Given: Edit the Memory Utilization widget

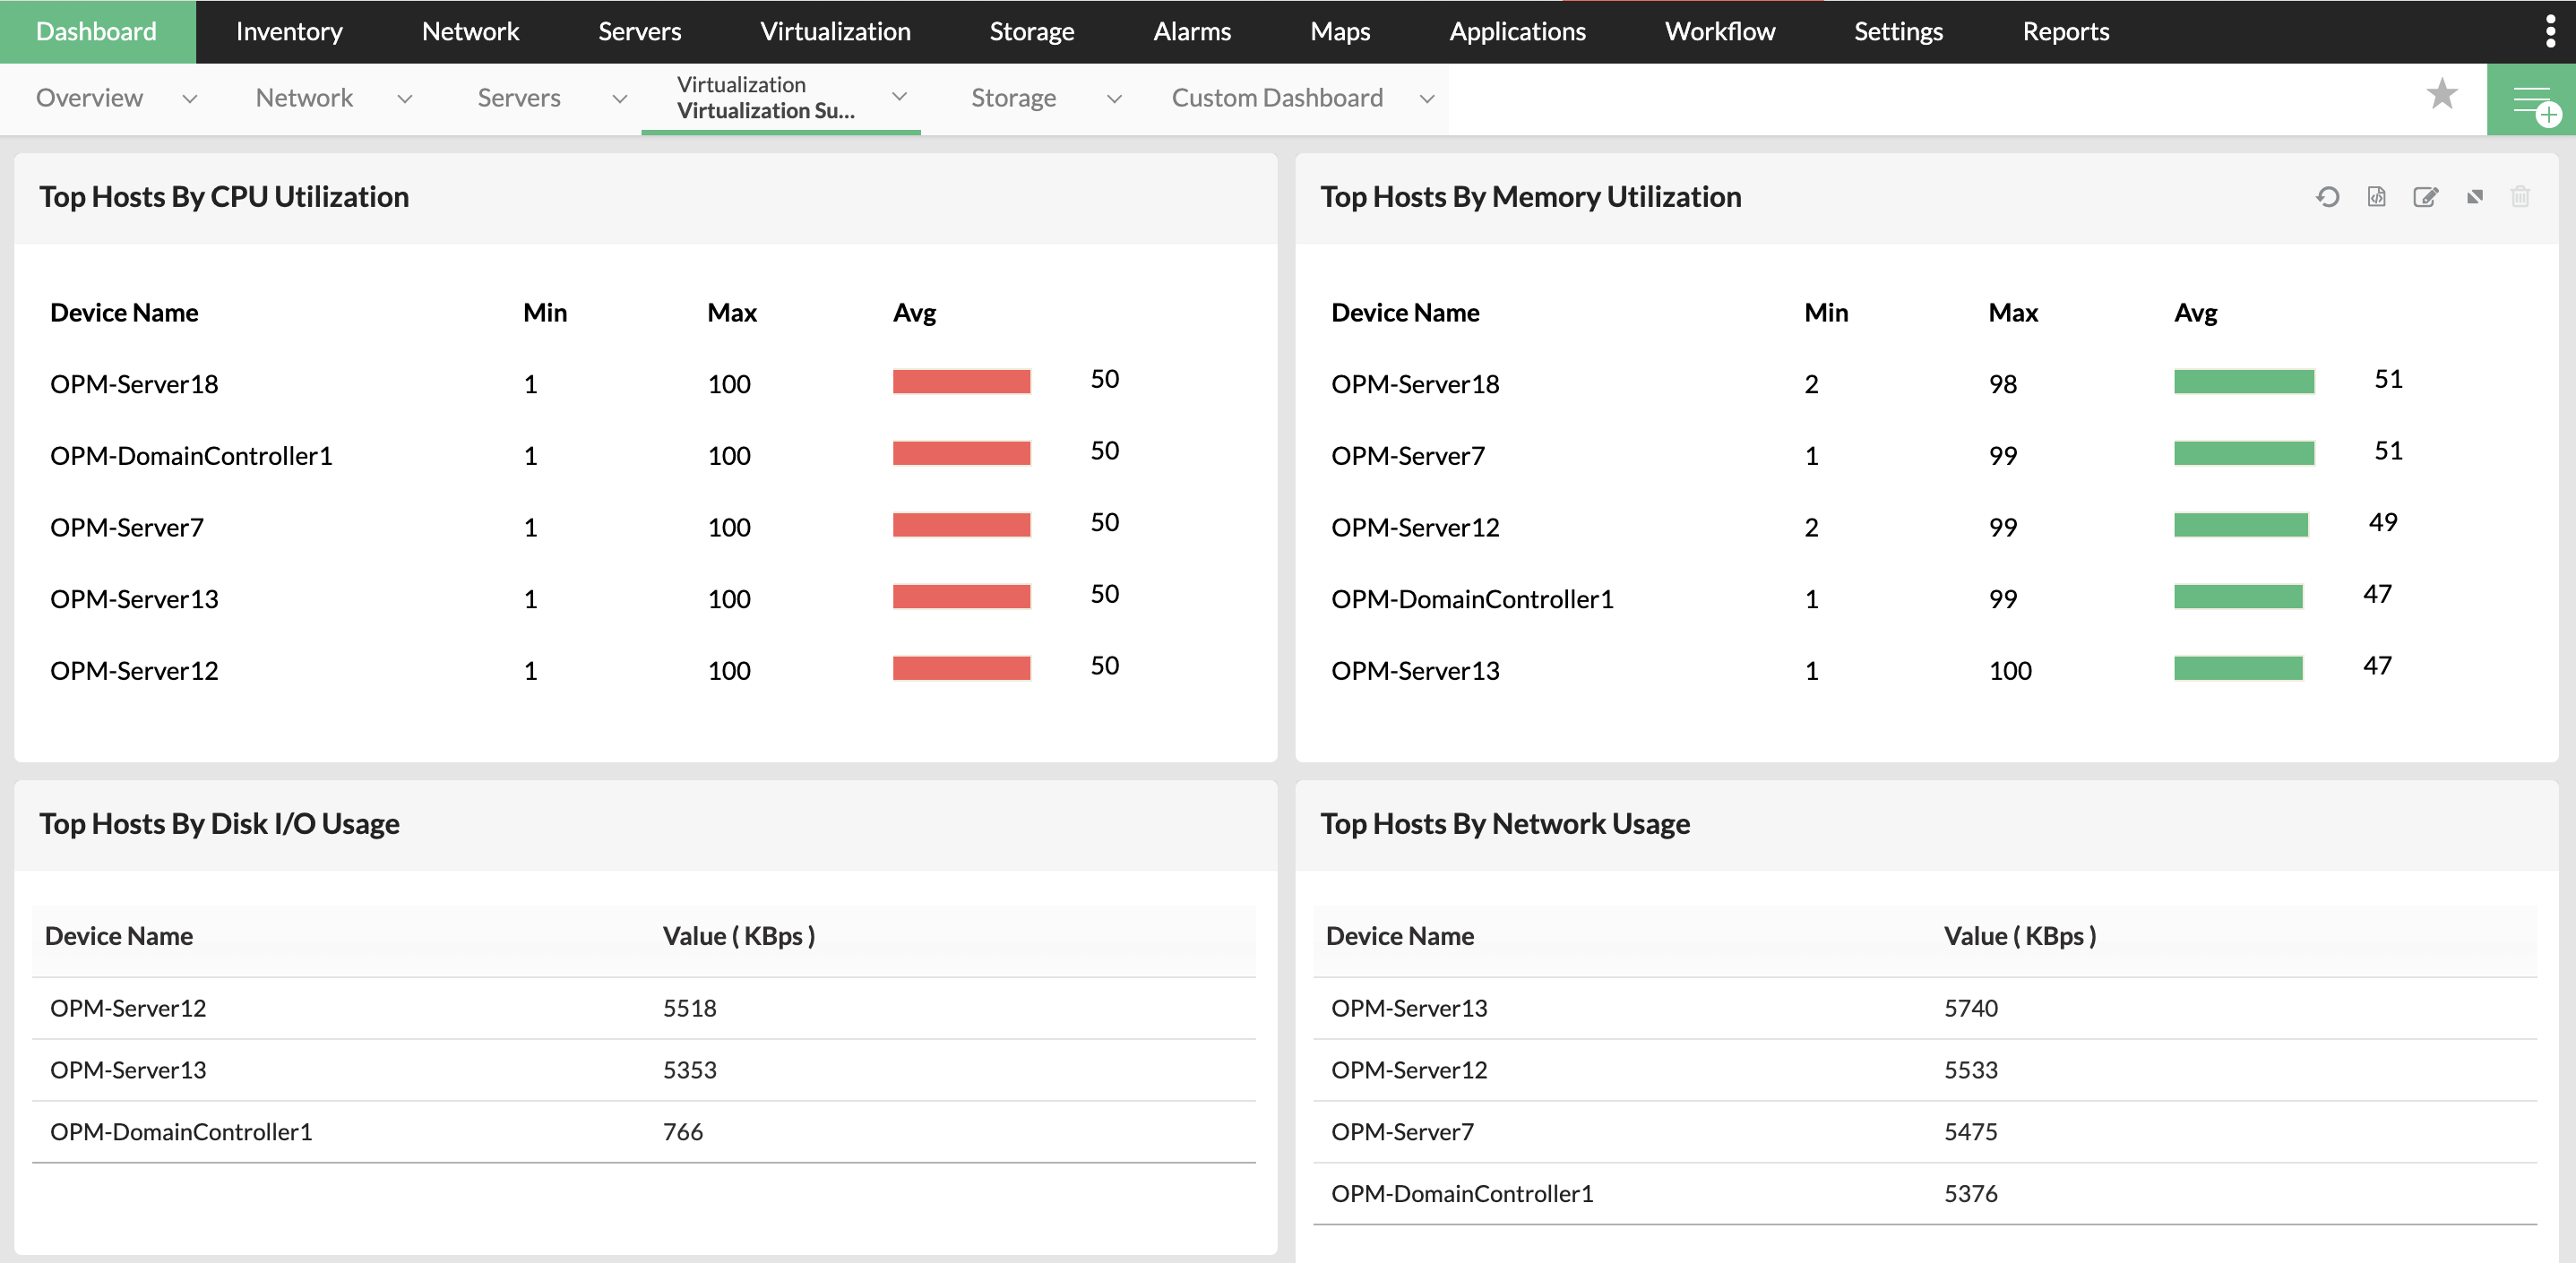Looking at the screenshot, I should (2425, 197).
